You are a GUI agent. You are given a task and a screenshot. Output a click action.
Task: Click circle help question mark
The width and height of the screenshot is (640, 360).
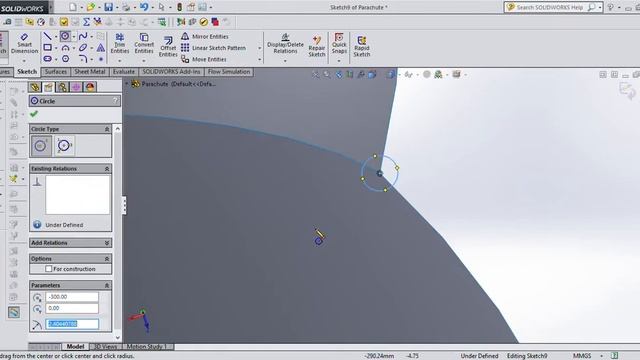(x=116, y=101)
